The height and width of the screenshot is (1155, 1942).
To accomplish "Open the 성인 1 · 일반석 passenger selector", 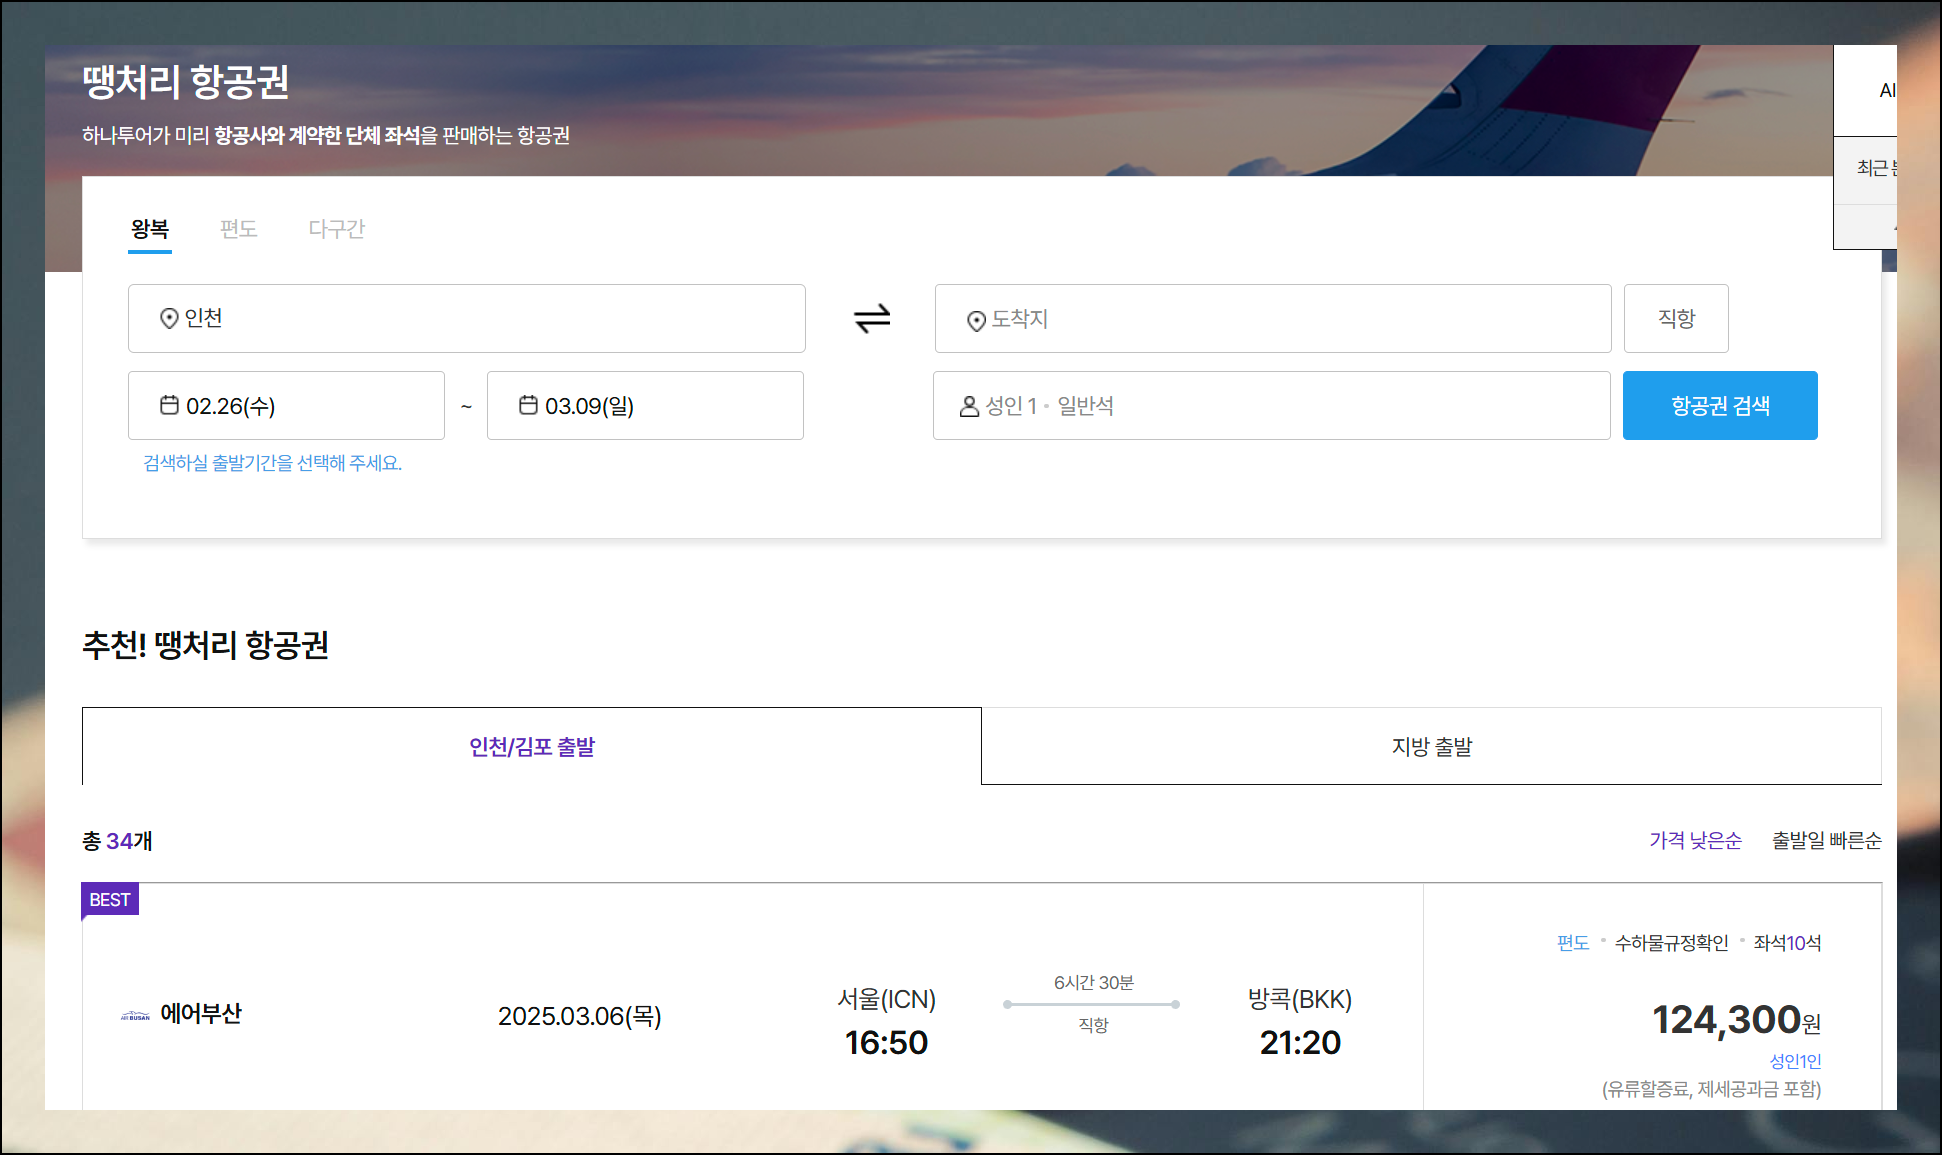I will pos(1270,406).
